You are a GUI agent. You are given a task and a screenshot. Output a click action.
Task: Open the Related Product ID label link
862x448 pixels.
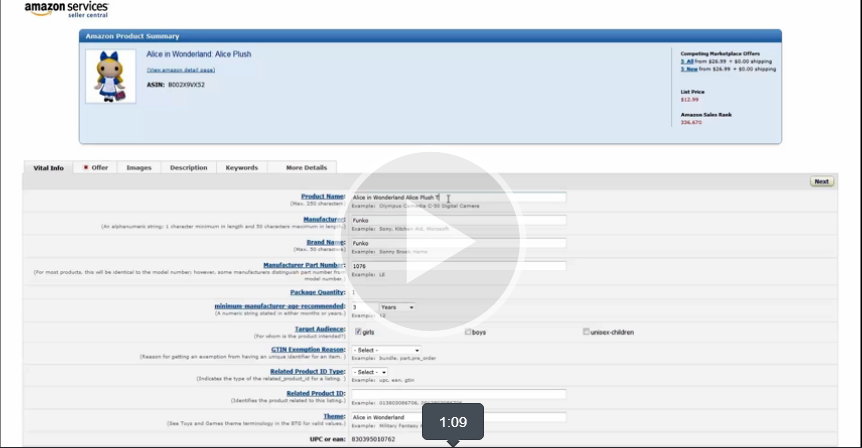click(316, 394)
